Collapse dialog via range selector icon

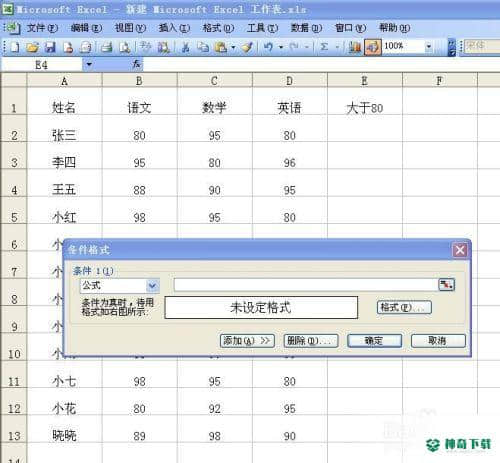[x=446, y=285]
